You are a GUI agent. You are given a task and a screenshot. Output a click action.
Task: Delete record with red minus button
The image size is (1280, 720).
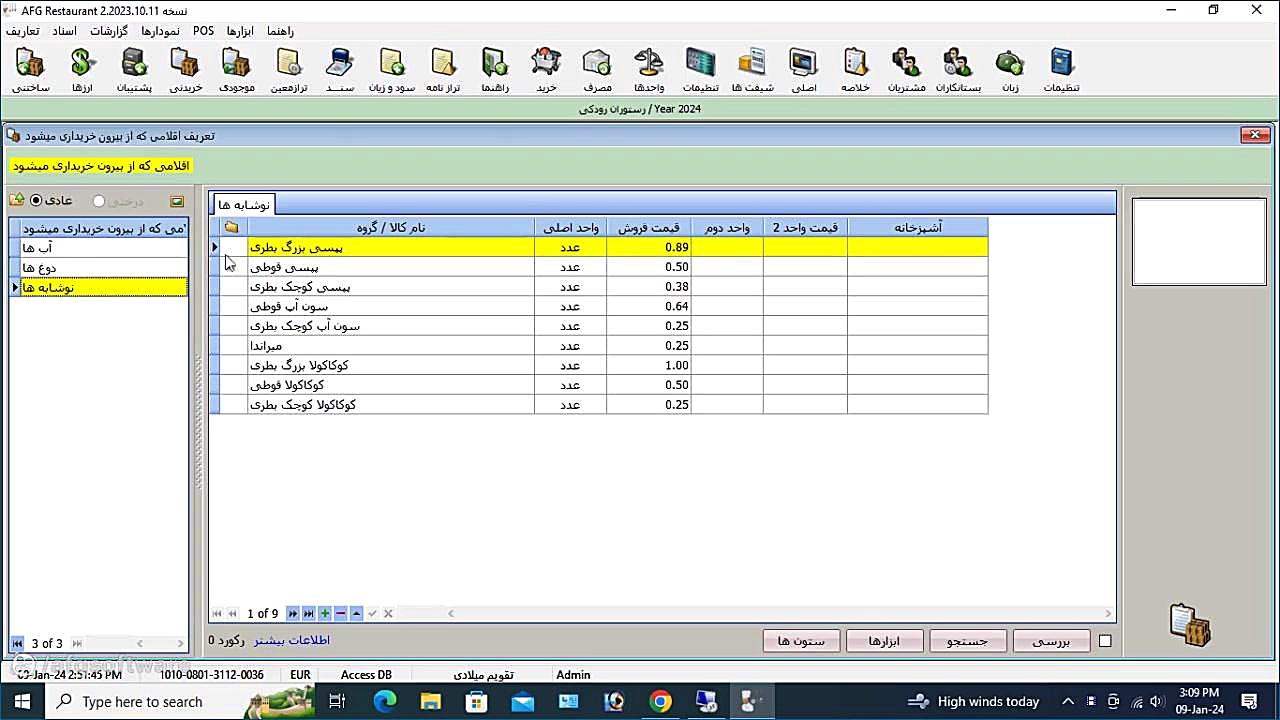(340, 613)
